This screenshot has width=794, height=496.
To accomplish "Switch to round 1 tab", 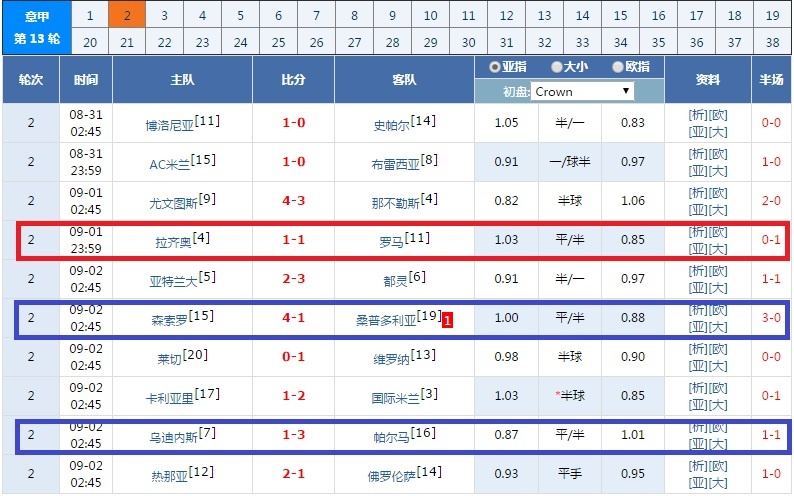I will [x=90, y=15].
